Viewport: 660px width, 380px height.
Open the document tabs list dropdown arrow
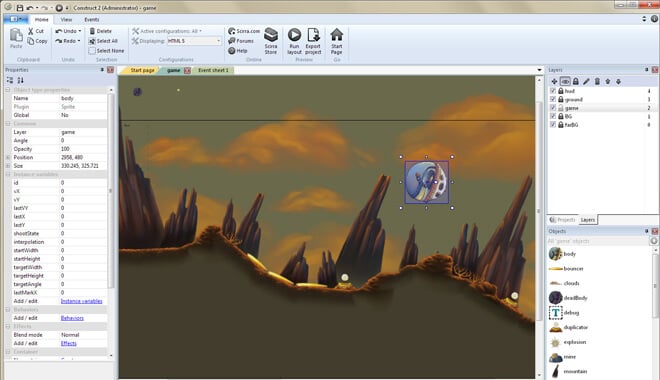(x=539, y=70)
